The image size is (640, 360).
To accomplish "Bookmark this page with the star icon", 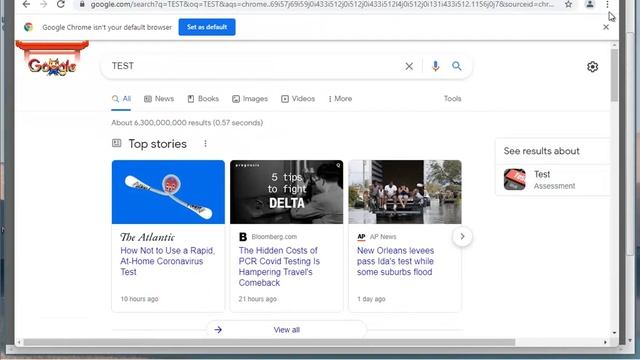I will point(568,4).
